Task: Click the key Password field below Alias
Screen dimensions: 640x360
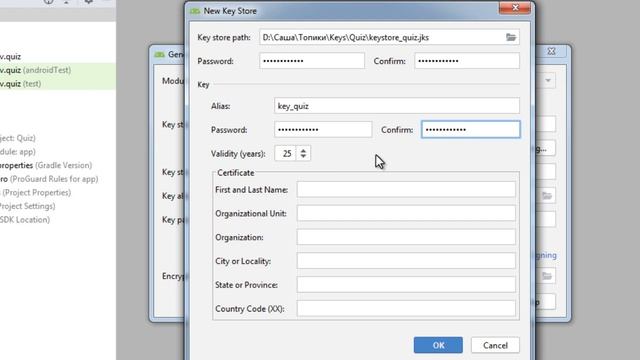Action: 323,129
